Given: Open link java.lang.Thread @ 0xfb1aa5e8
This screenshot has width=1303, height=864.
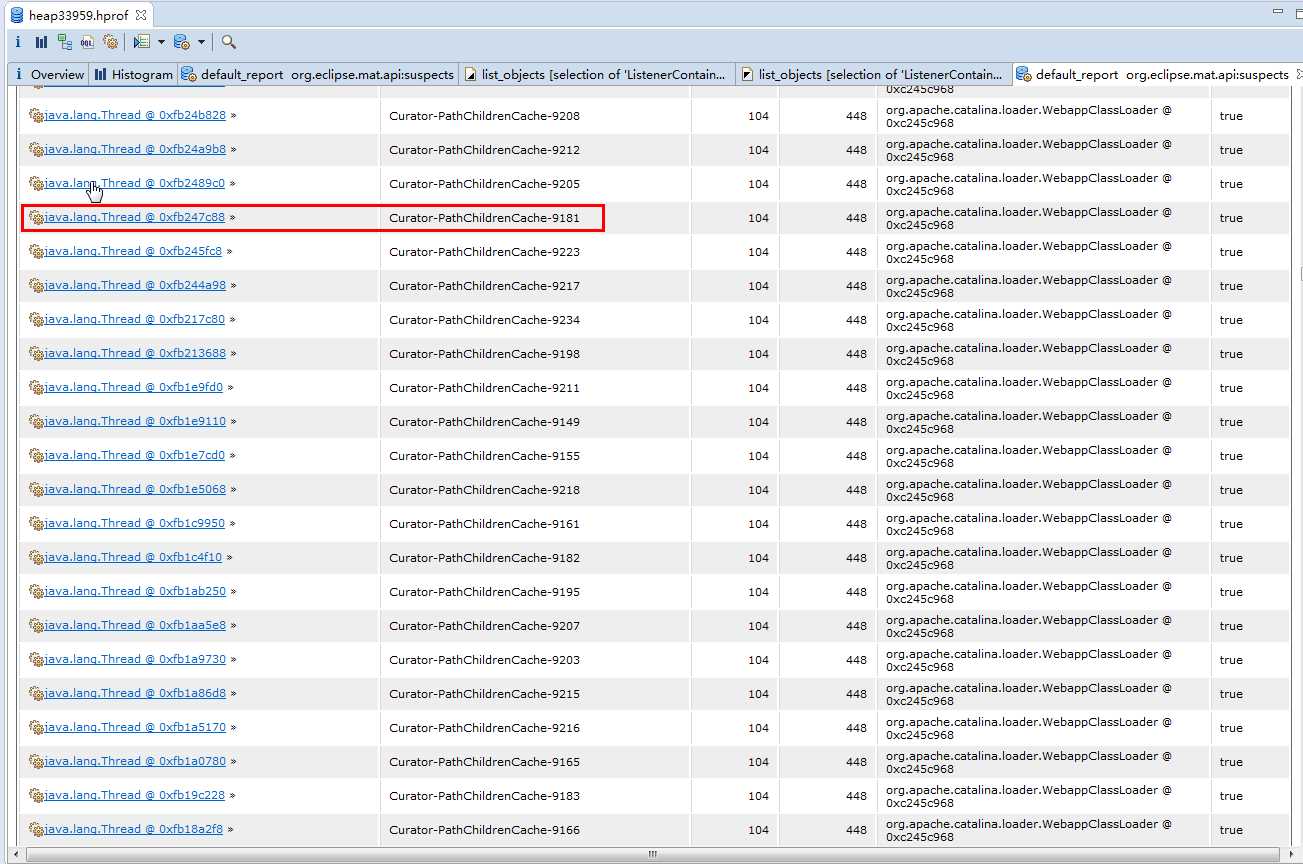Looking at the screenshot, I should click(135, 625).
